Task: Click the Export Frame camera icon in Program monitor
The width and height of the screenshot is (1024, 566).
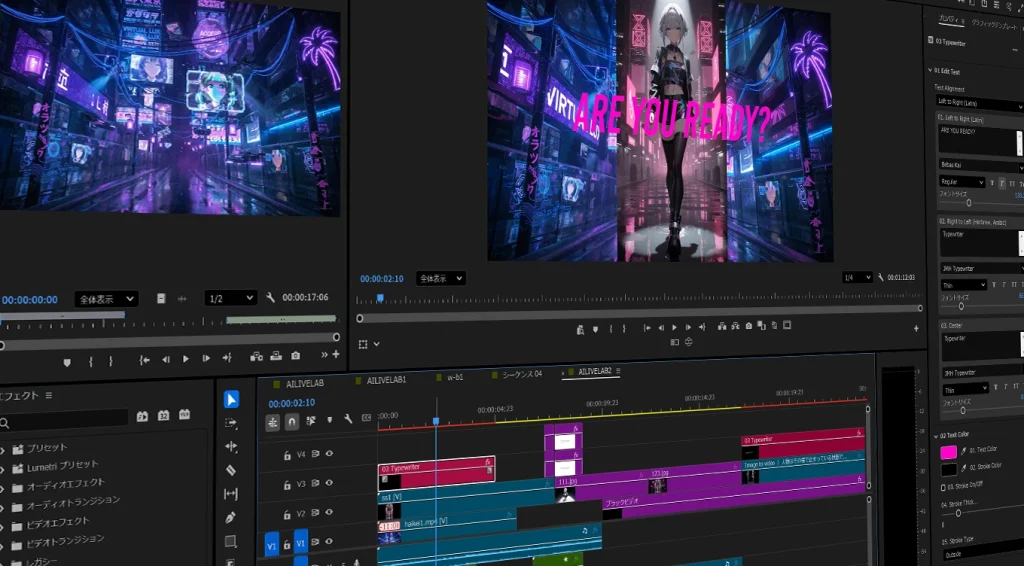Action: 748,326
